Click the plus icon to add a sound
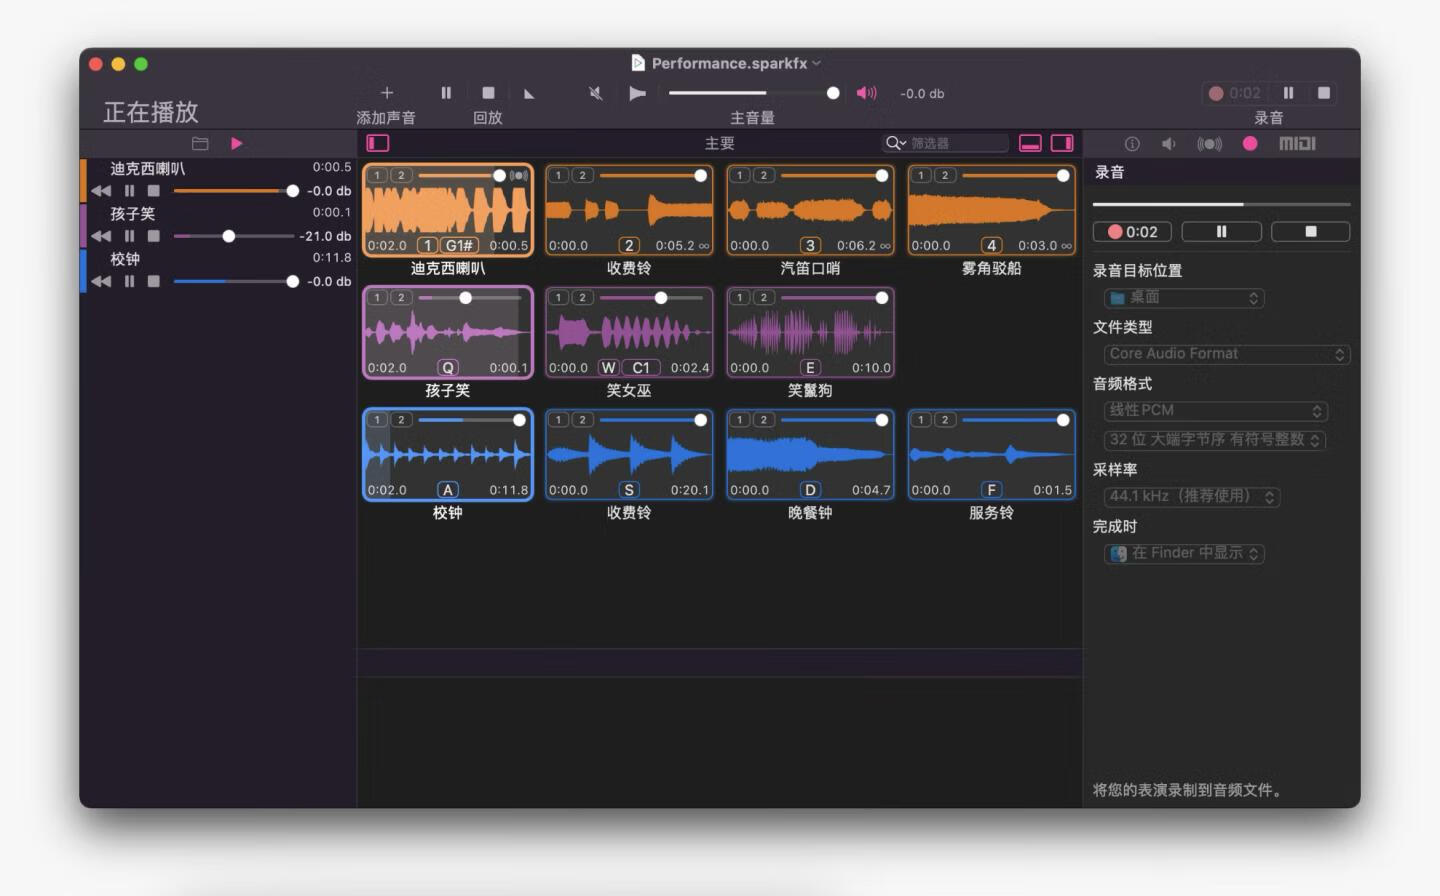 (x=387, y=93)
